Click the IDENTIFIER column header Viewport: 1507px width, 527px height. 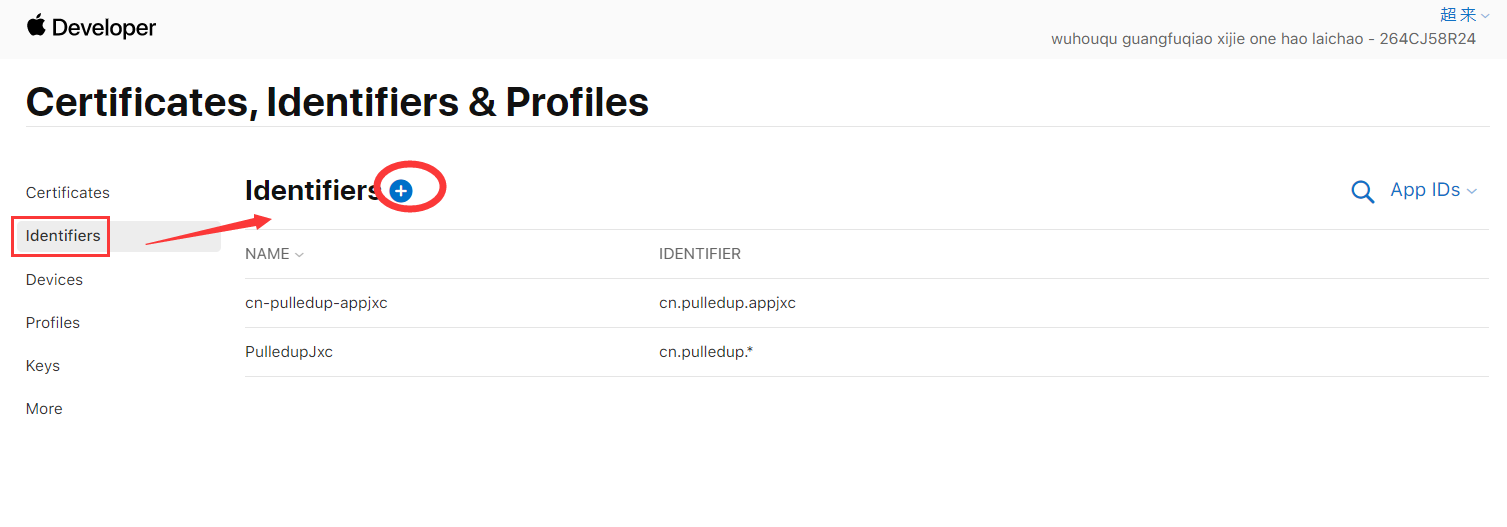(700, 254)
